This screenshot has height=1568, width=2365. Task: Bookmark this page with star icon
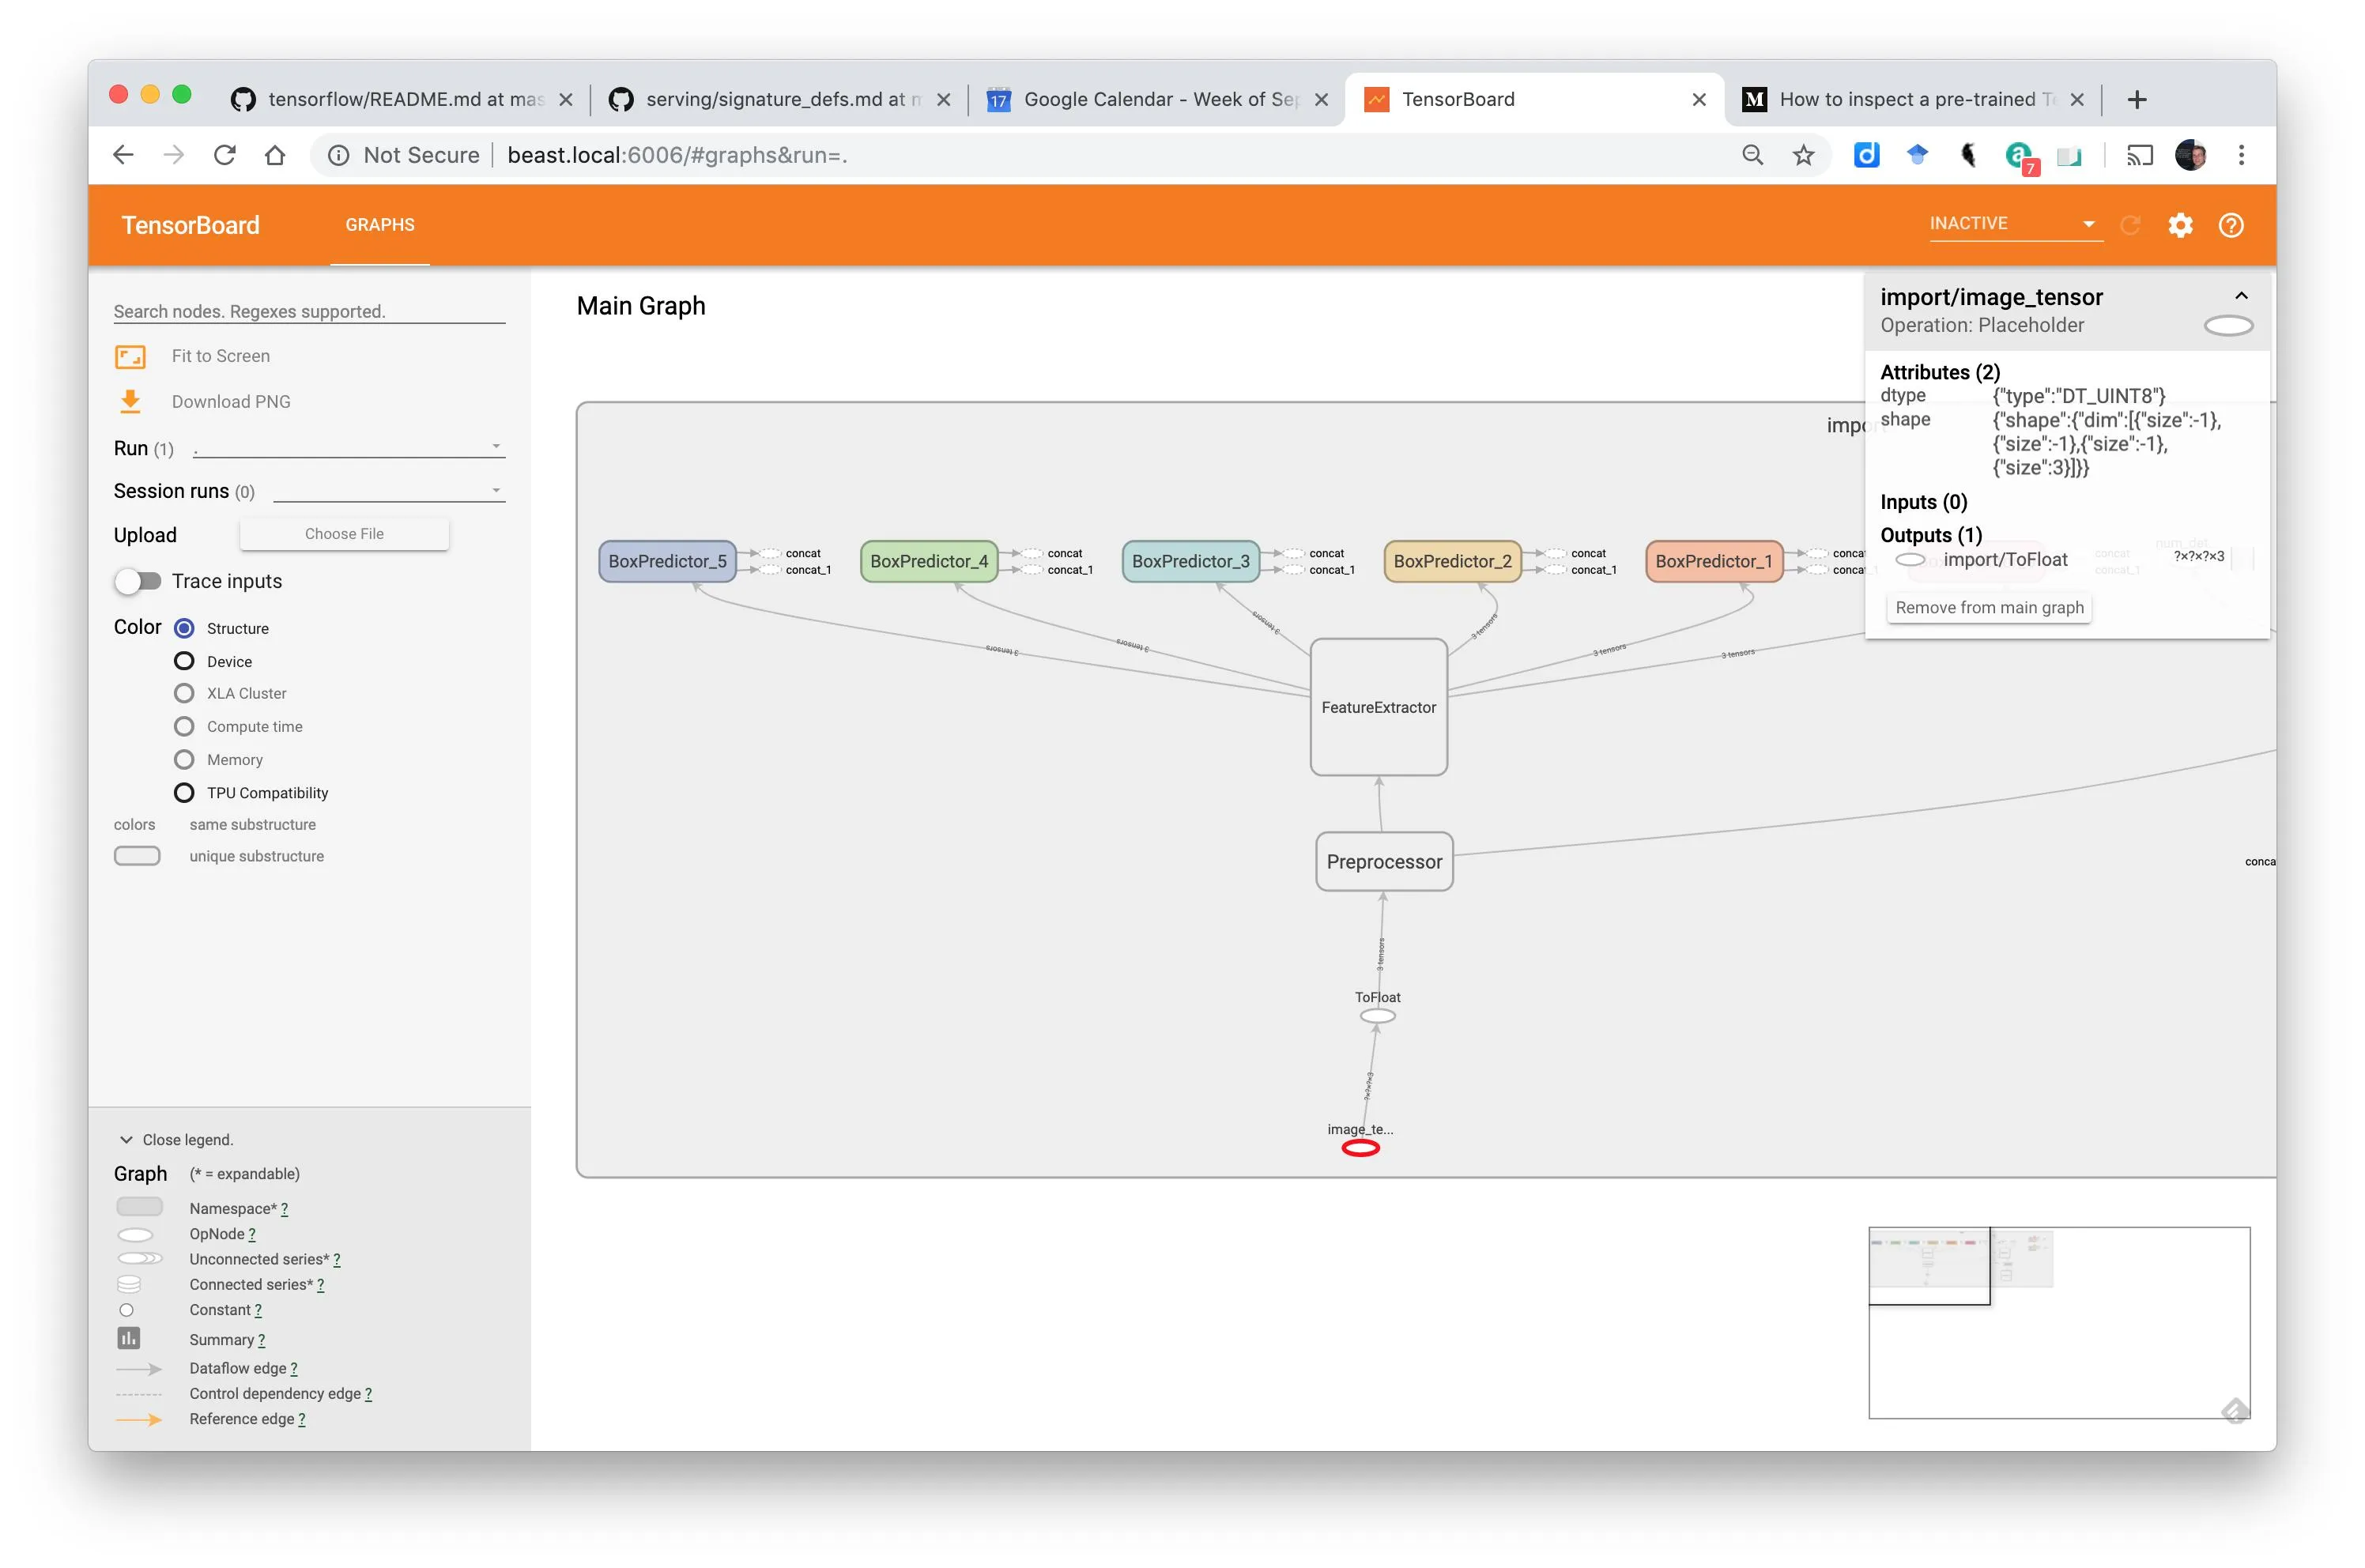[x=1803, y=155]
